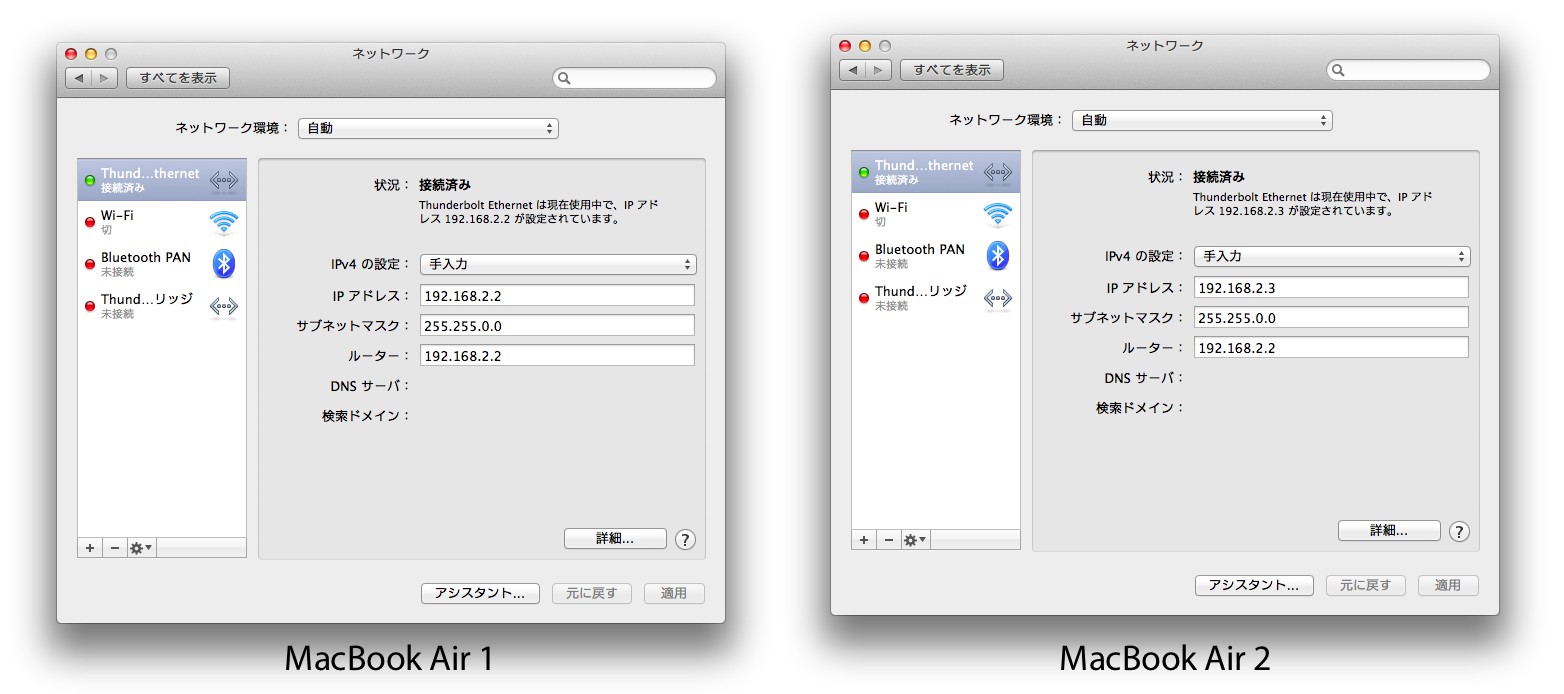Select Wi-Fi service in MacBook Air 2 list
1564x694 pixels.
936,214
